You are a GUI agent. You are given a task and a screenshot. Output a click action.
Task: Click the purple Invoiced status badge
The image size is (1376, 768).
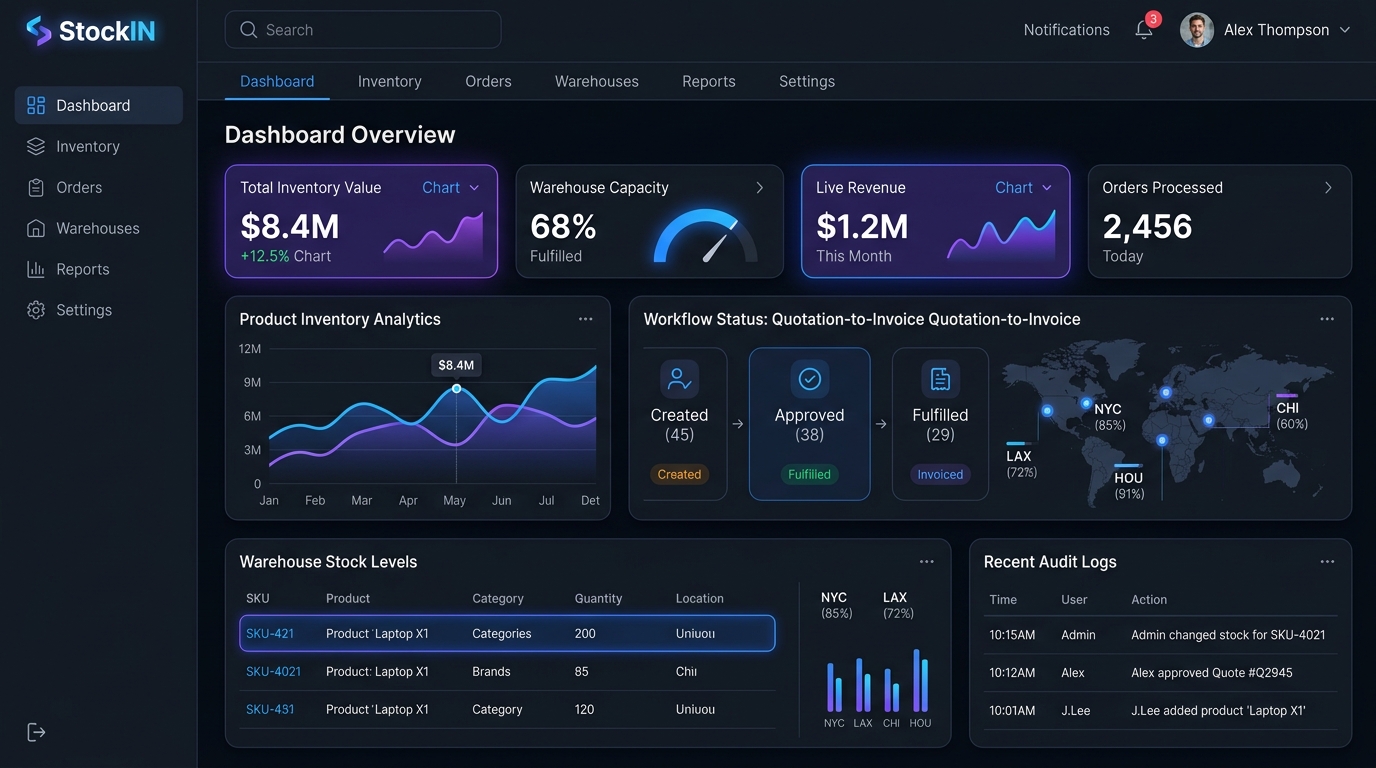click(940, 475)
